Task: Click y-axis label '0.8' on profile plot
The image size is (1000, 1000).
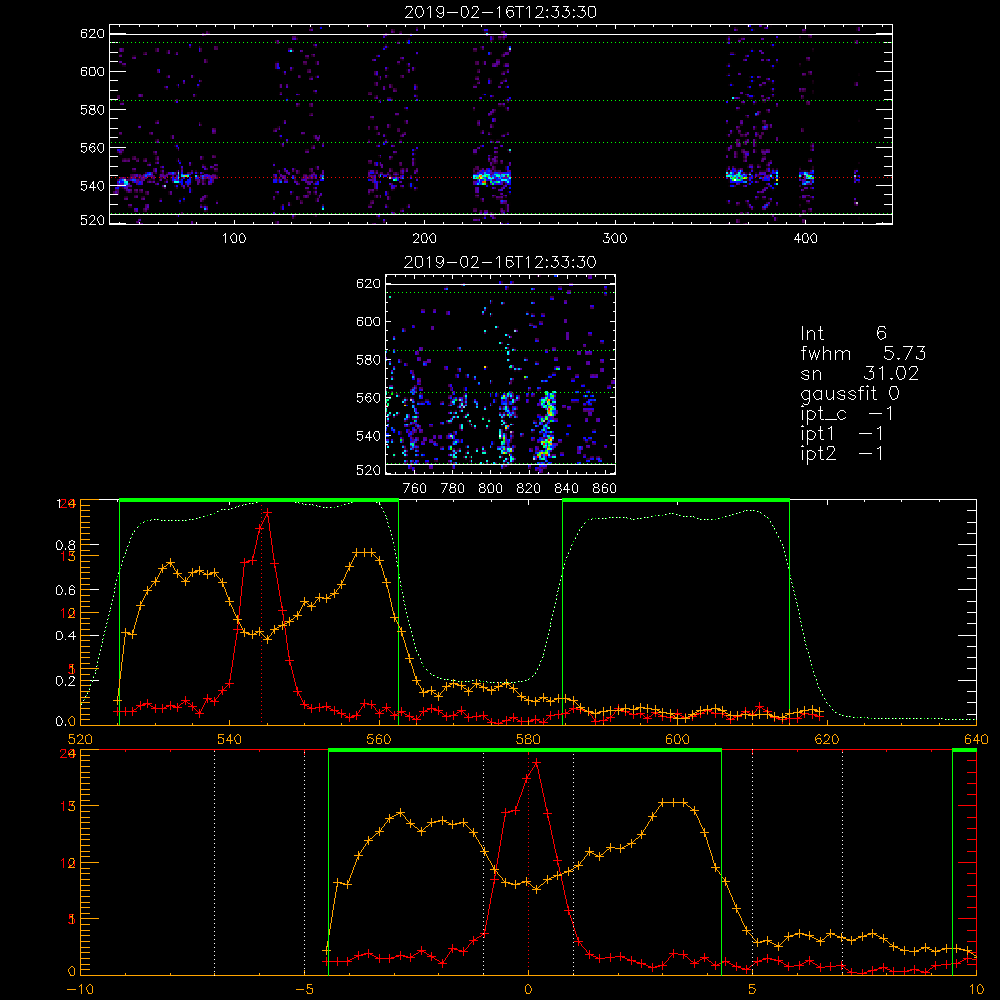Action: click(x=66, y=546)
